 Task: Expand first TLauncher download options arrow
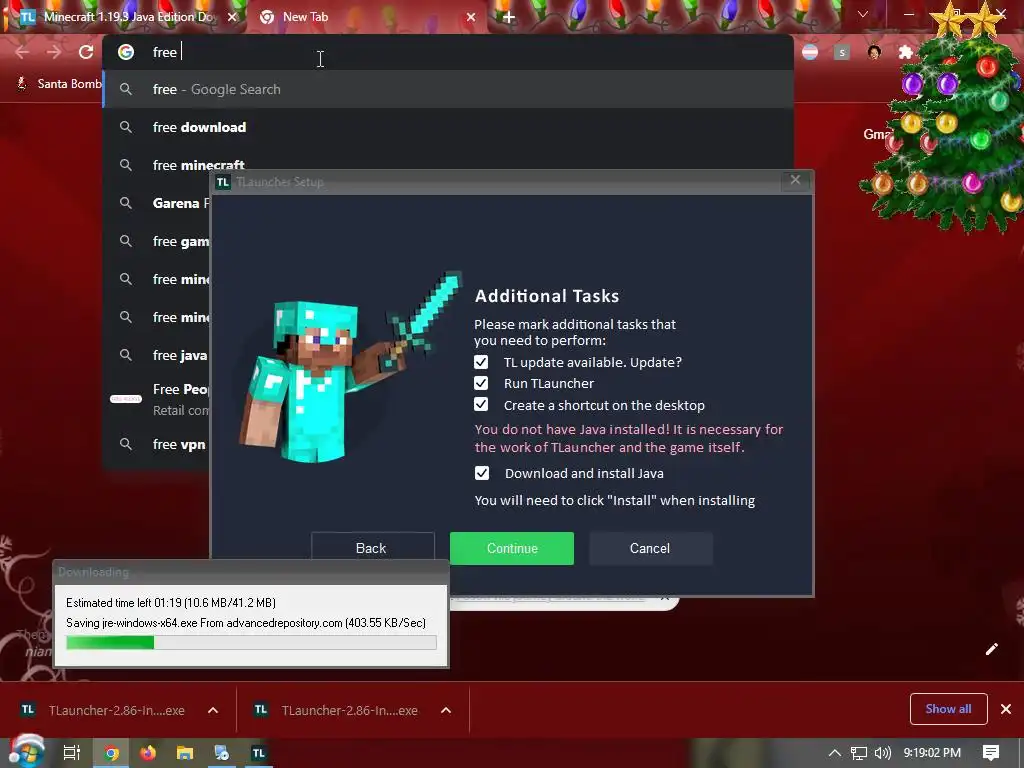pos(213,710)
